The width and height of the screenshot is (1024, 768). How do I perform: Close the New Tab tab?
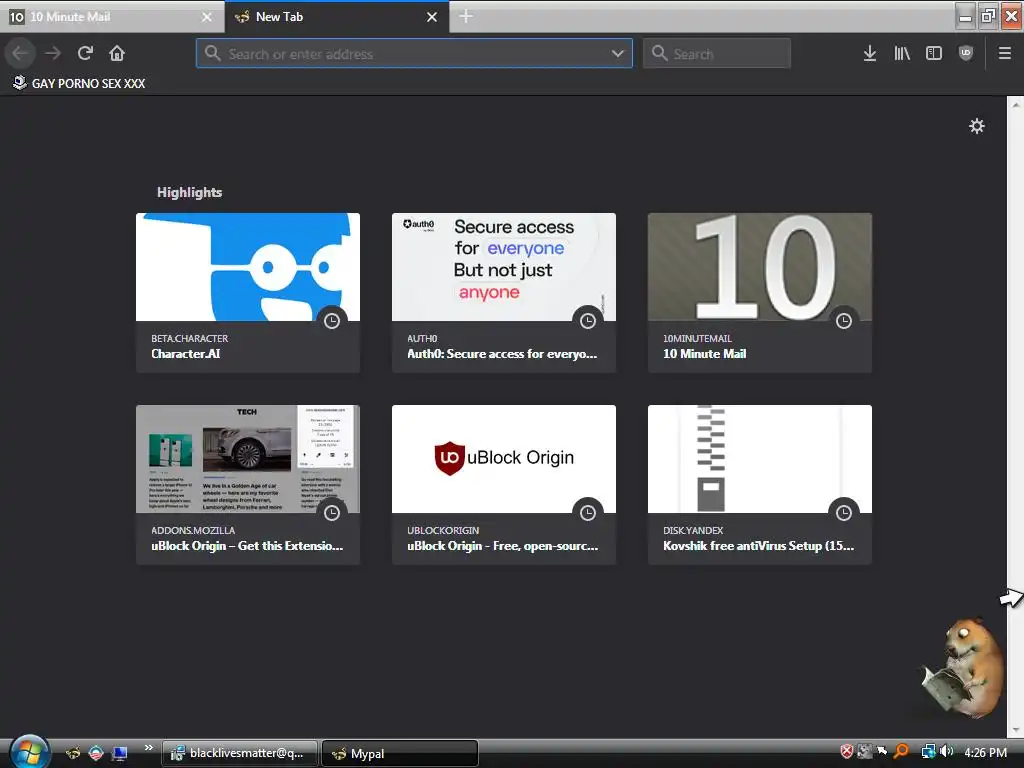432,17
